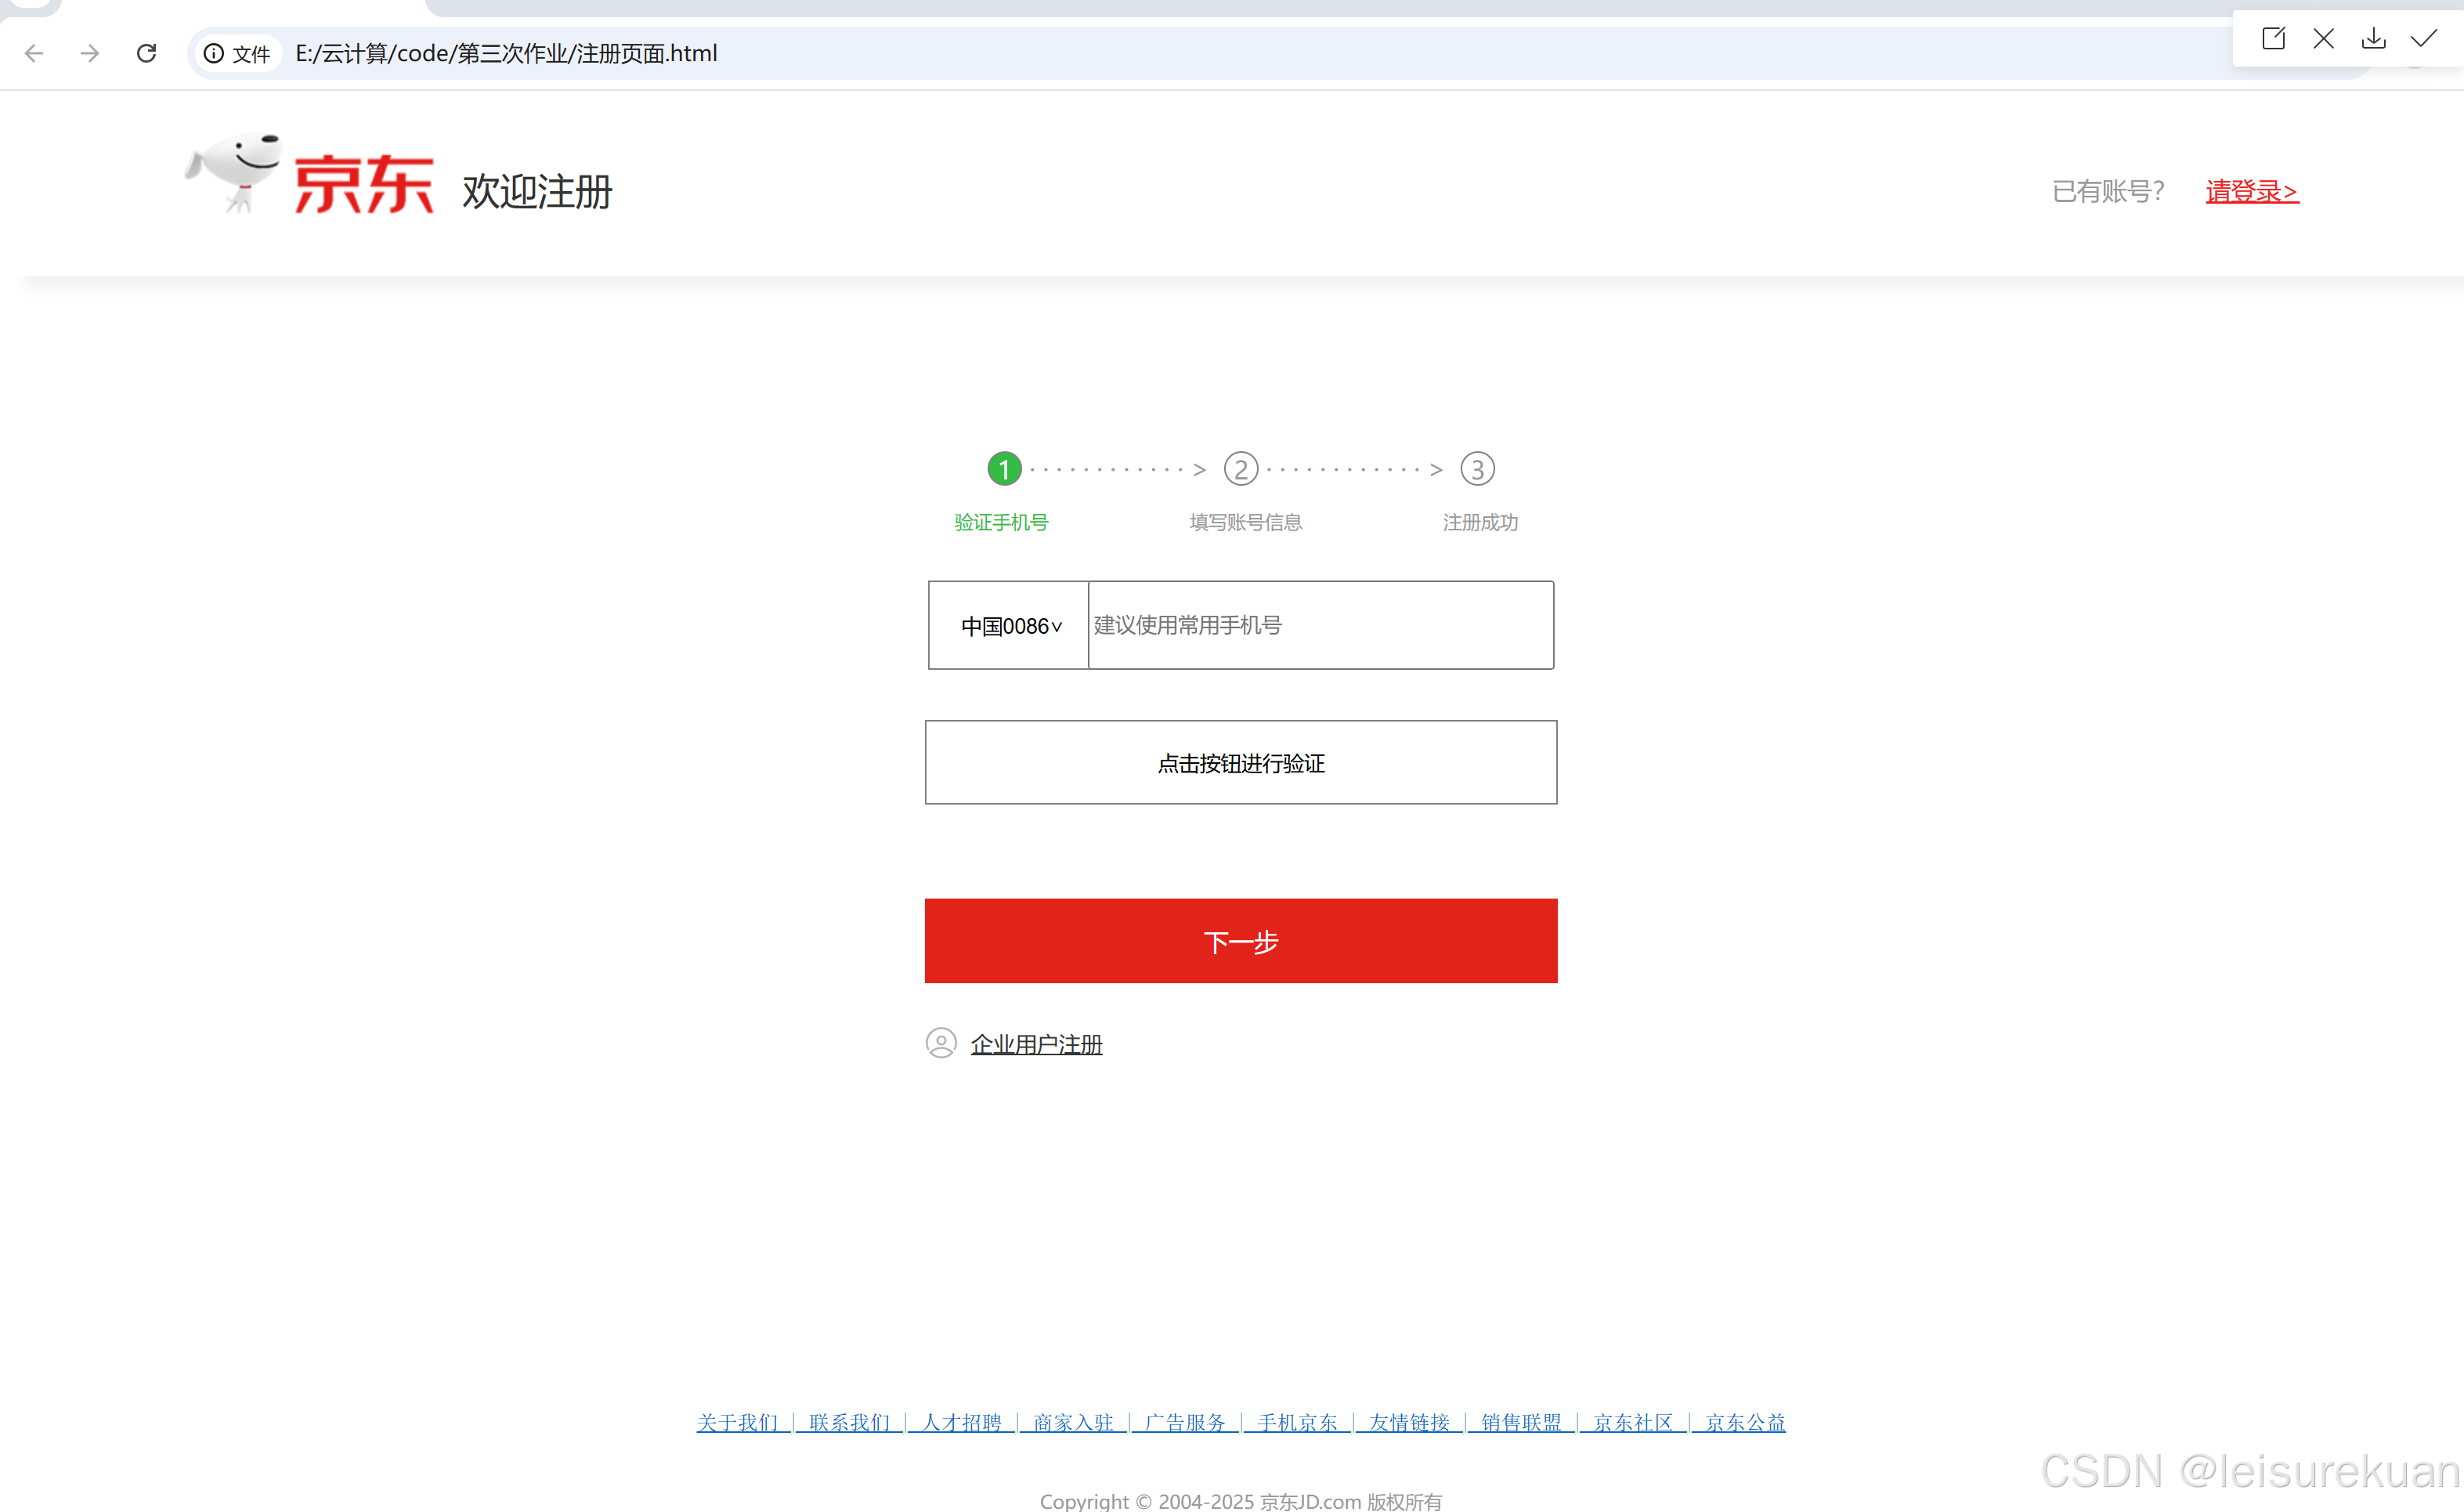Click the browser forward arrow
The width and height of the screenshot is (2464, 1512).
coord(90,53)
